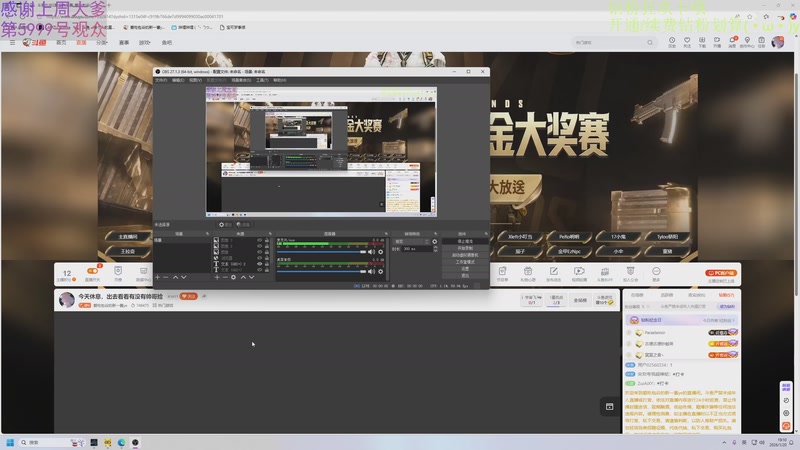Adjust the second mixer channel volume slider

(x=321, y=271)
